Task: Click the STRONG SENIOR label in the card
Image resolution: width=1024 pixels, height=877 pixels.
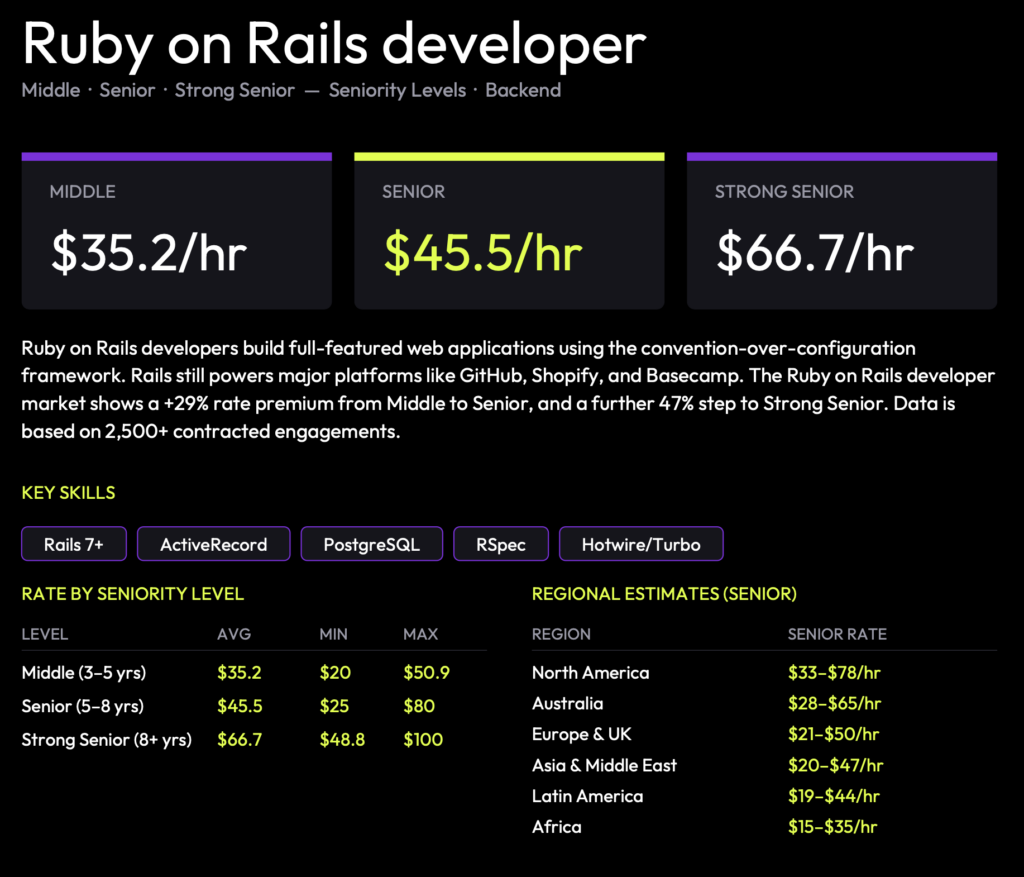Action: [784, 191]
